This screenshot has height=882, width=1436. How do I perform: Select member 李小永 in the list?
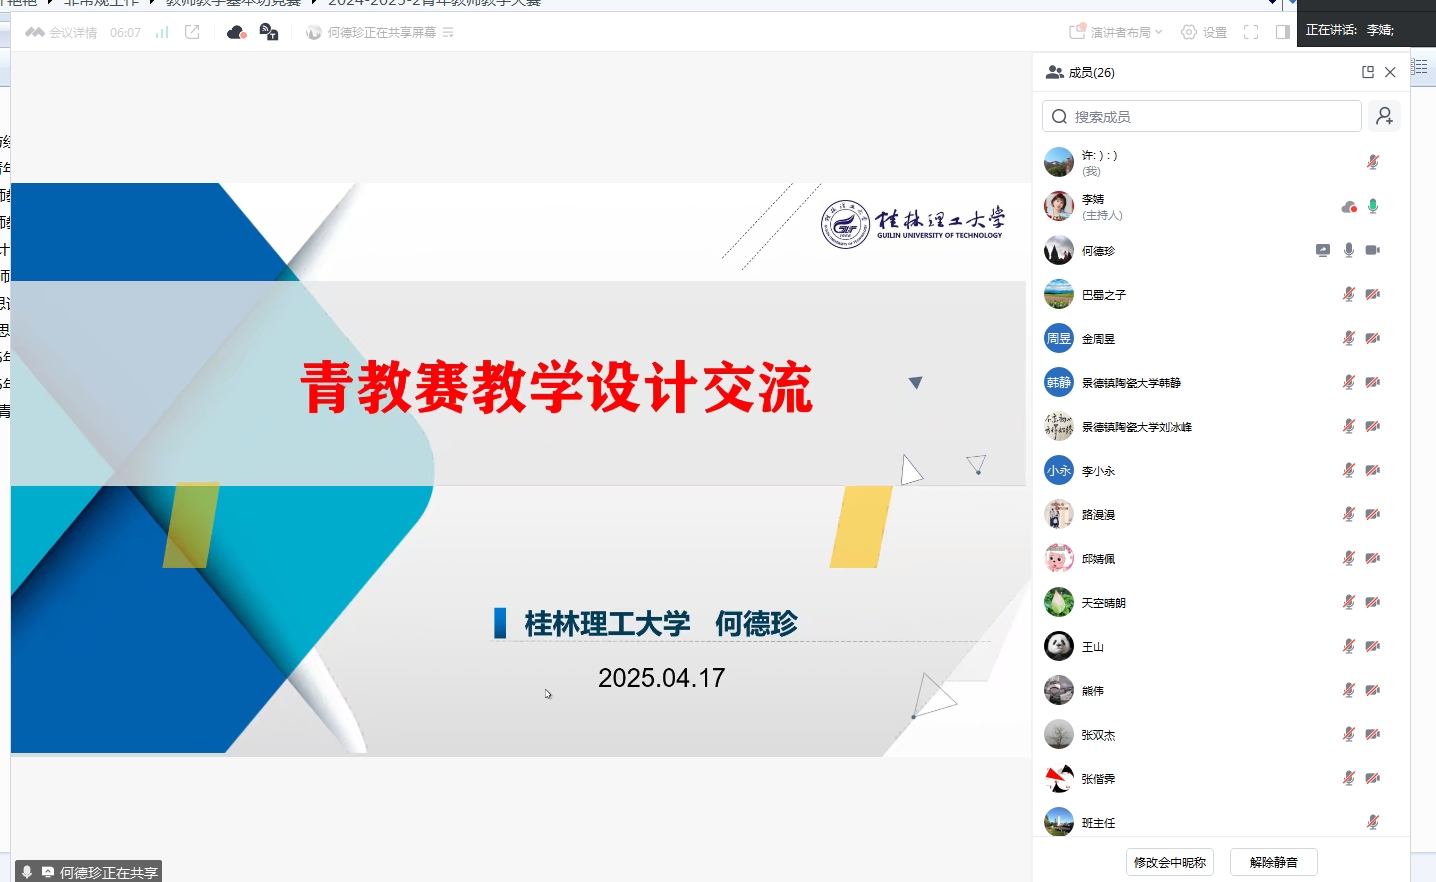pyautogui.click(x=1098, y=471)
